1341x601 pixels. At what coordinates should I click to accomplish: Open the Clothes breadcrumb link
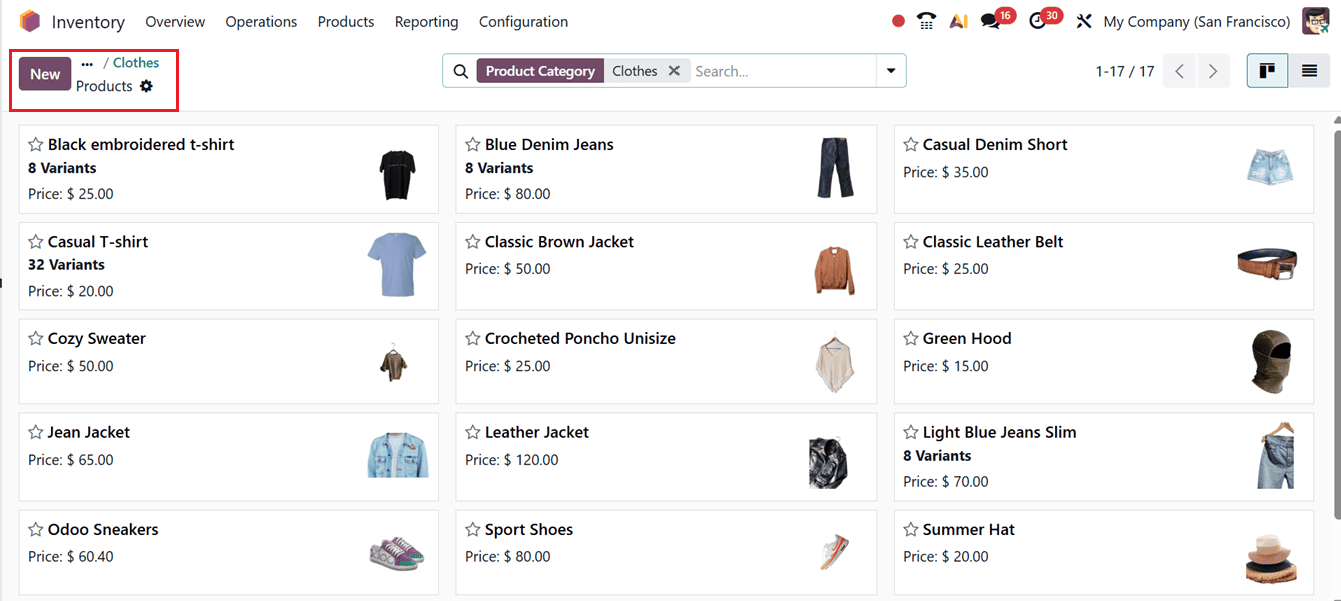135,62
